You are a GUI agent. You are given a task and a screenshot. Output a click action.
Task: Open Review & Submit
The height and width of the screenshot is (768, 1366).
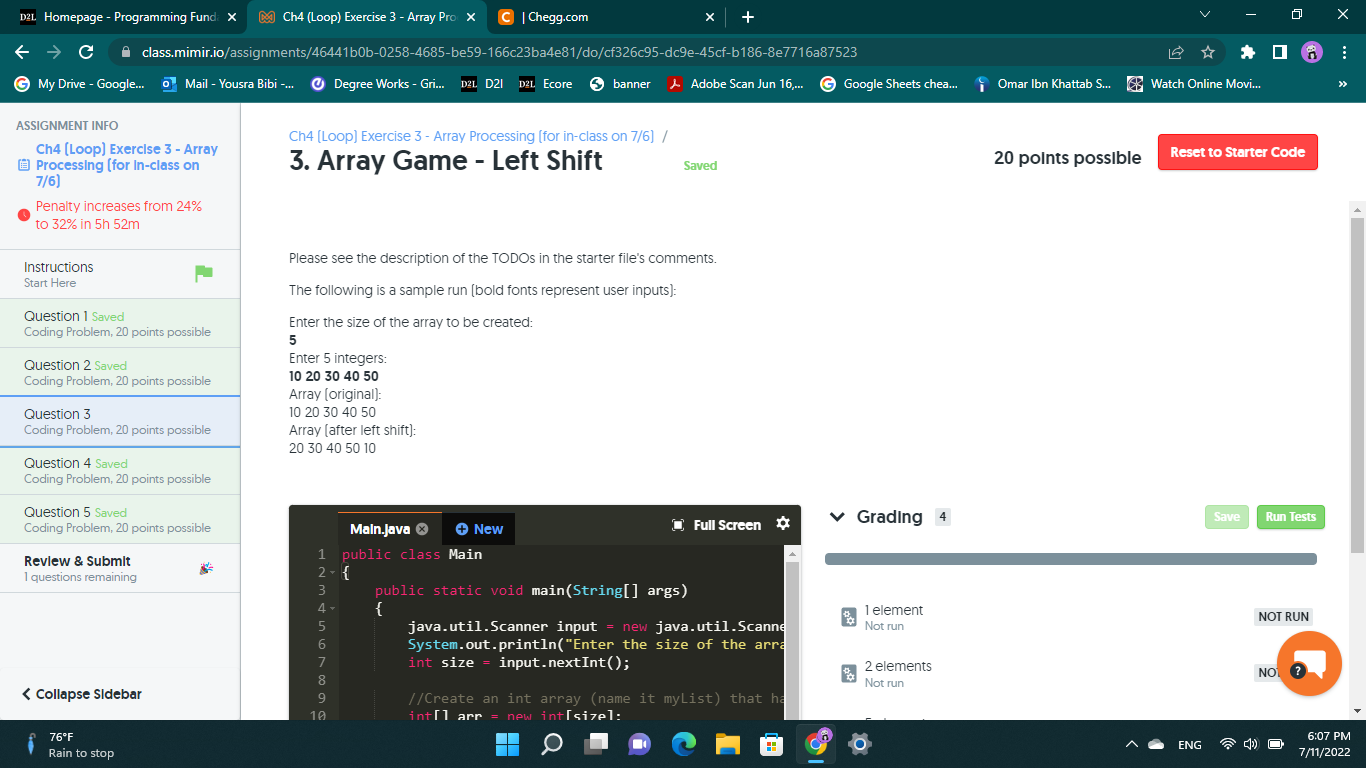[x=120, y=568]
